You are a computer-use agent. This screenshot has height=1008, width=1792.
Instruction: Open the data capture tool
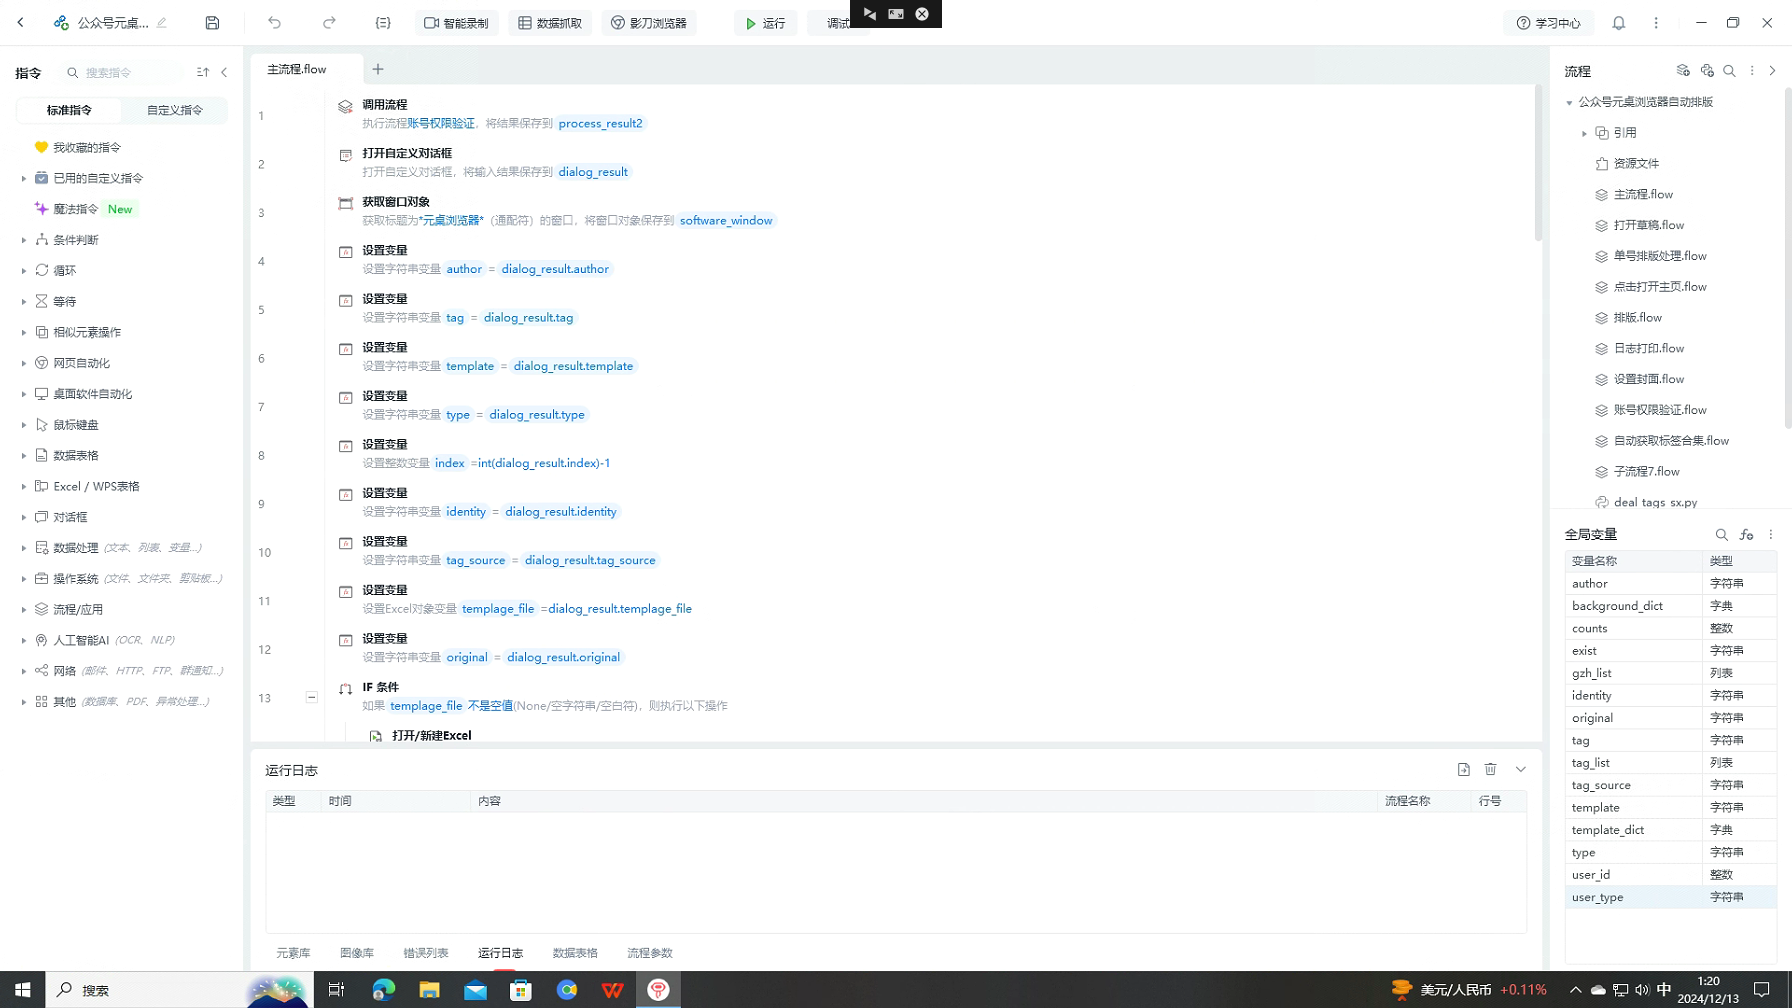550,23
